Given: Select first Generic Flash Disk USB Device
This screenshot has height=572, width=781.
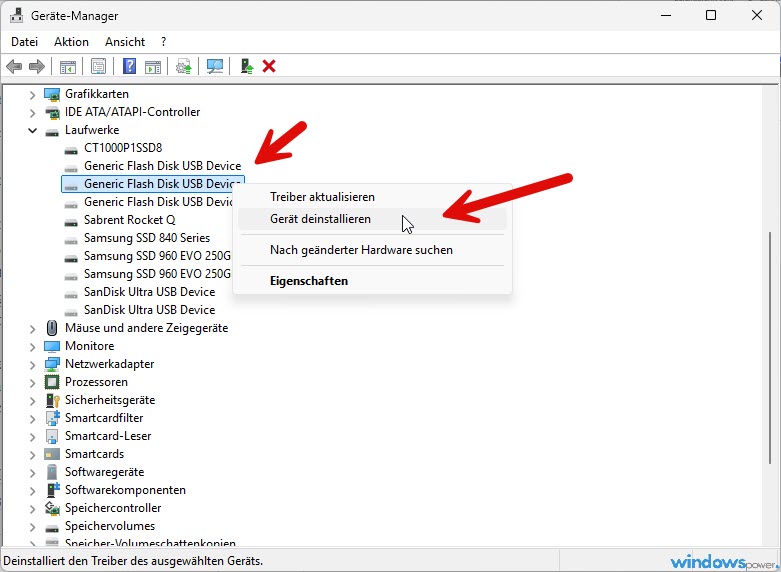Looking at the screenshot, I should [162, 166].
